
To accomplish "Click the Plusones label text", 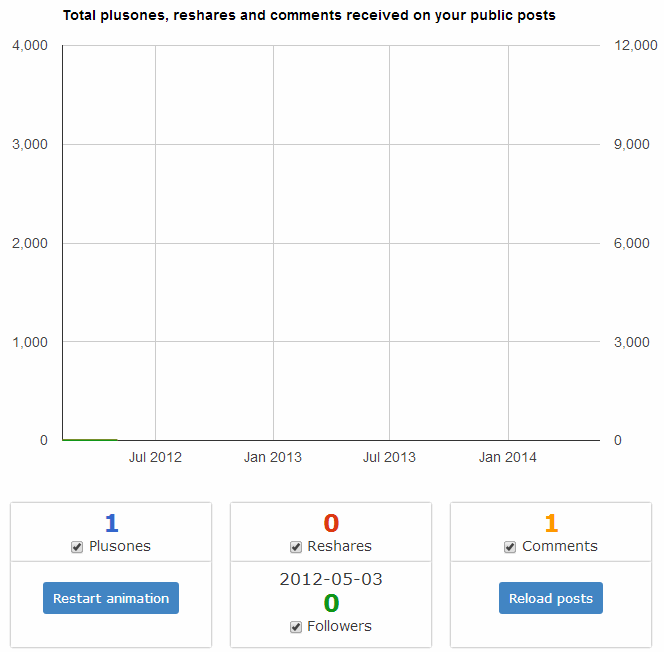I will pos(120,546).
